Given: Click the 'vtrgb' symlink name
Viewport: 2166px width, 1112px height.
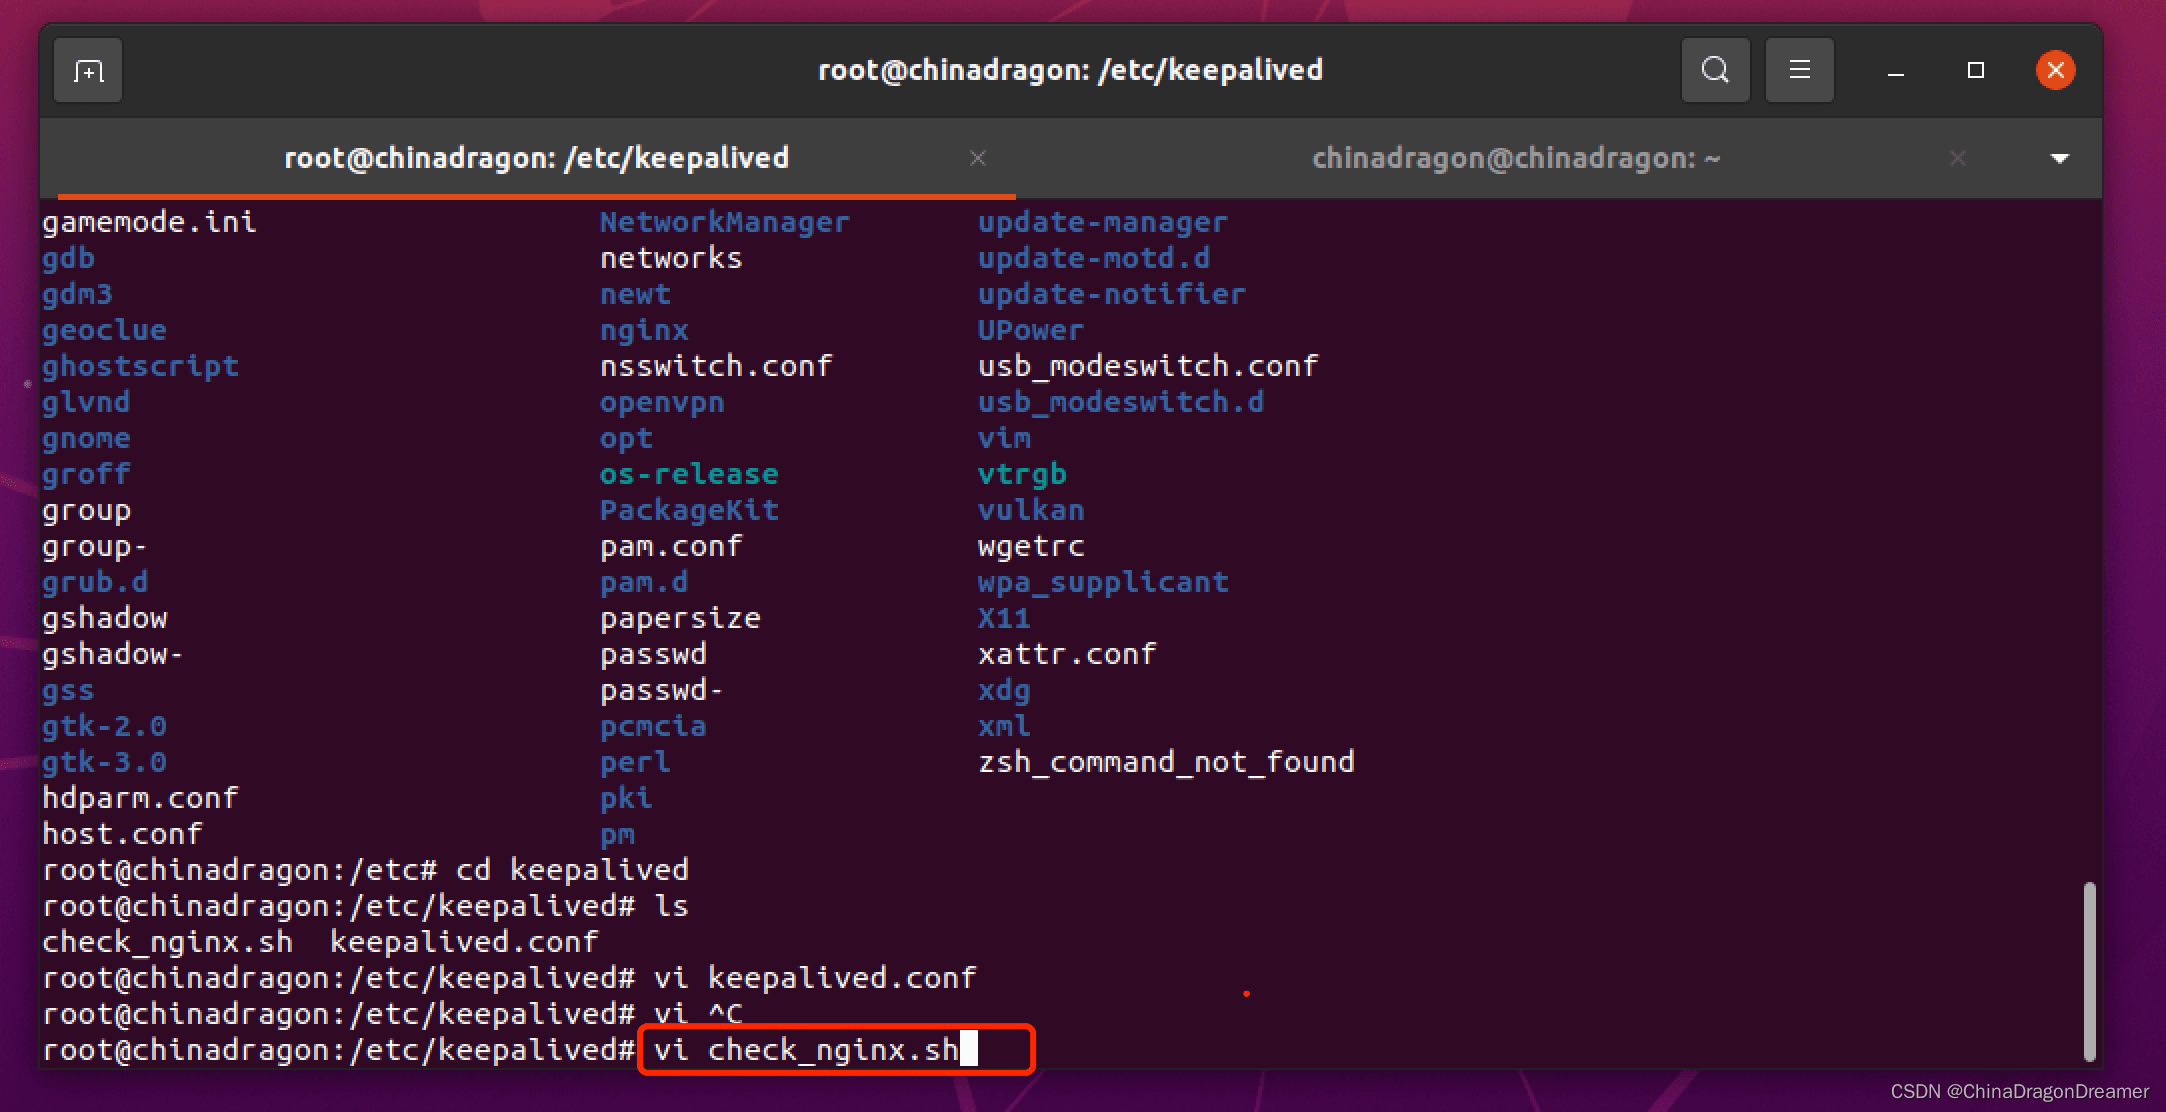Looking at the screenshot, I should (1022, 474).
